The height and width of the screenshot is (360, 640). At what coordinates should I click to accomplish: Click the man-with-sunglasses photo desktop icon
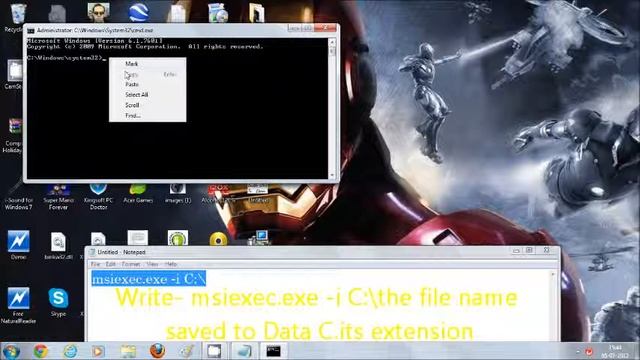98,12
